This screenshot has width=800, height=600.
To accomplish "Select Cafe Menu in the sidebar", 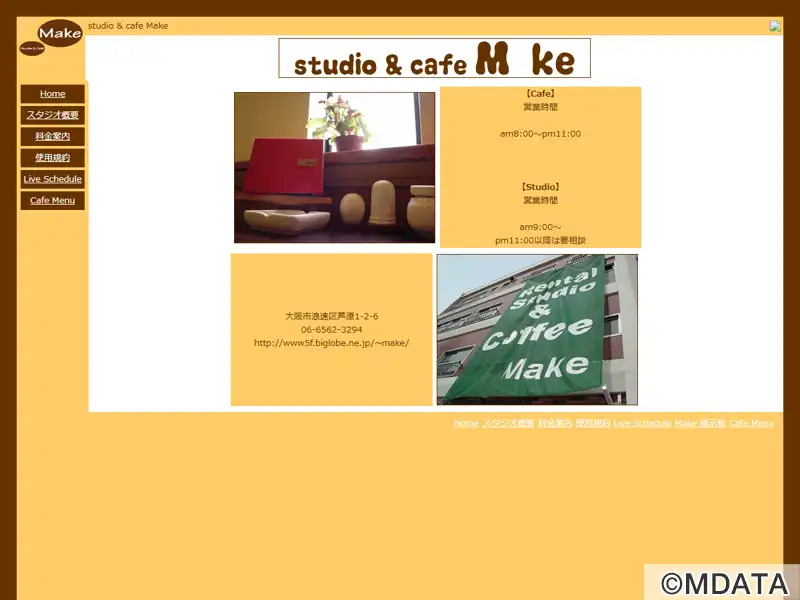I will click(x=52, y=200).
